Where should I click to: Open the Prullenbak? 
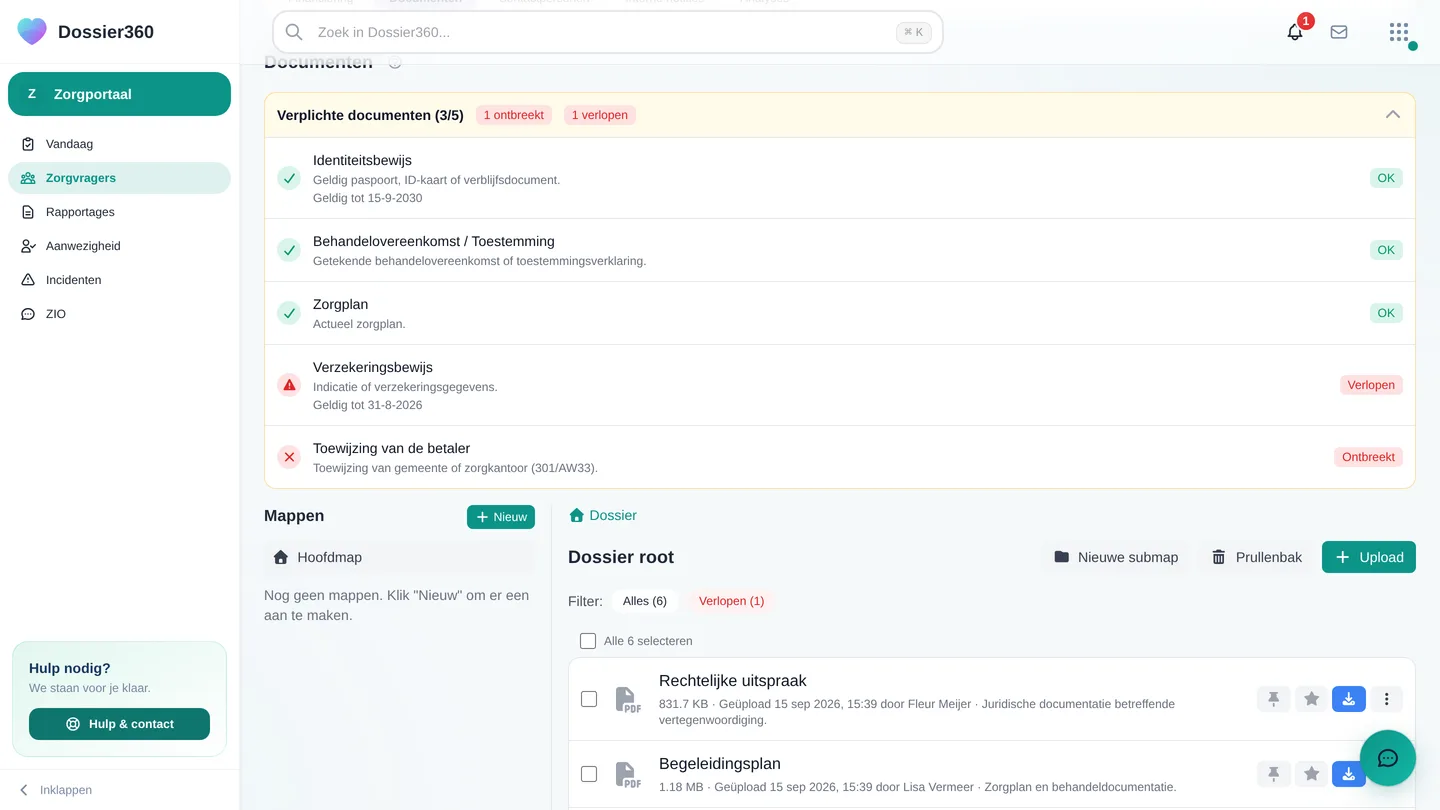coord(1257,557)
